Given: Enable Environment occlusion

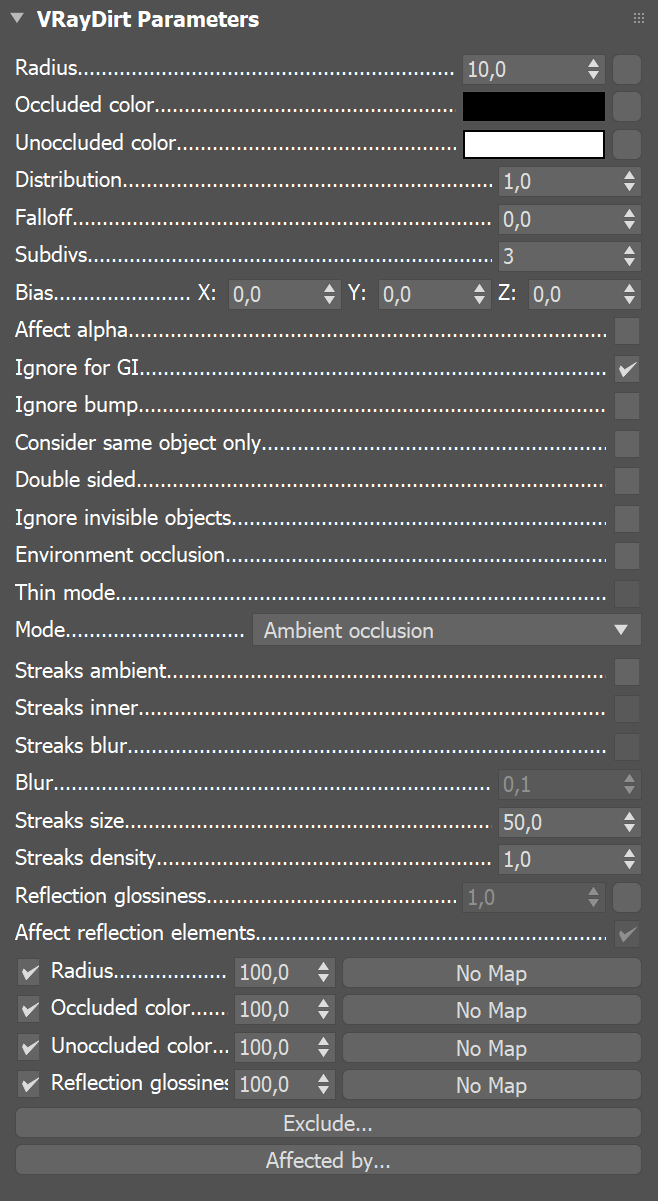Looking at the screenshot, I should pos(627,556).
